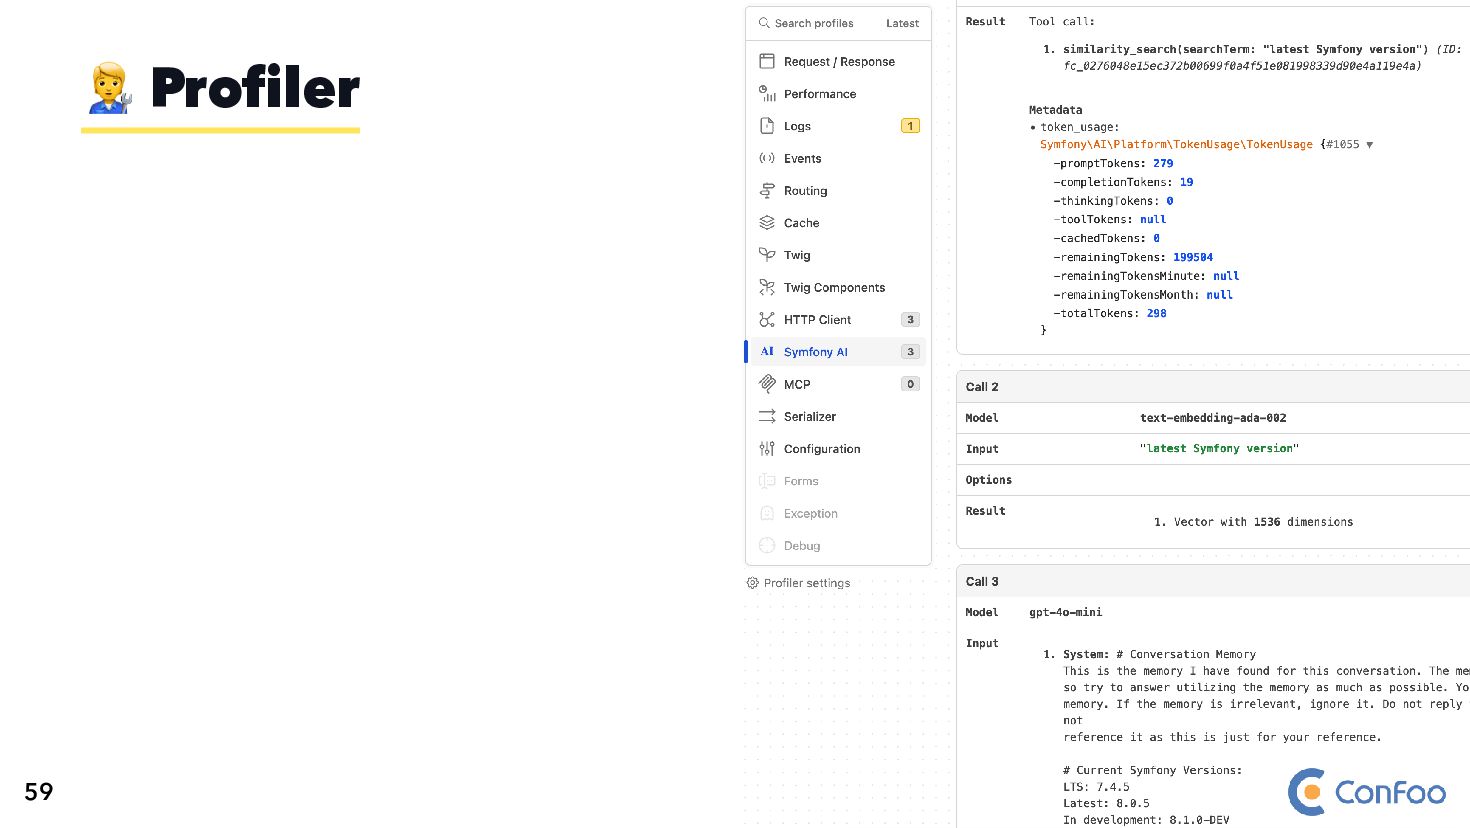Open Profiler settings
This screenshot has height=828, width=1470.
[799, 583]
